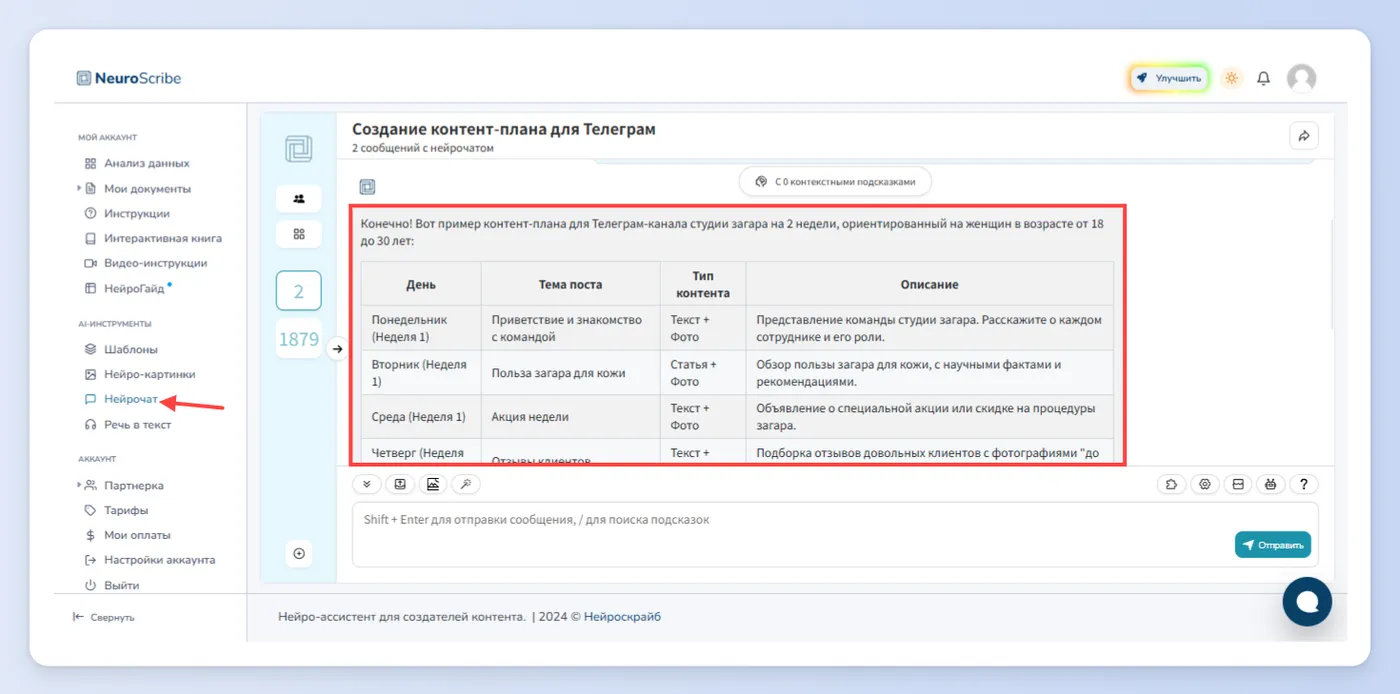1400x694 pixels.
Task: Expand the chat sidebar with arrow button
Action: (x=337, y=349)
